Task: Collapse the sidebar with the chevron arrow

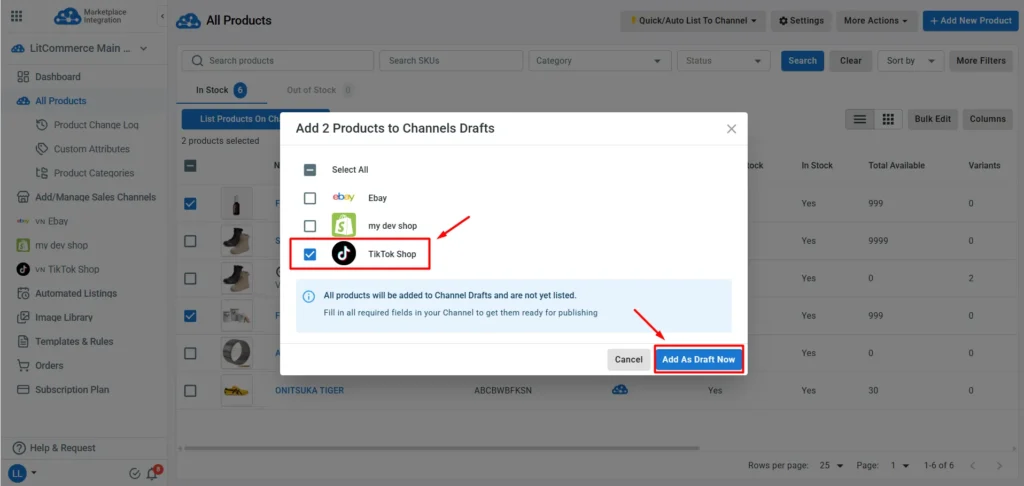Action: 162,16
